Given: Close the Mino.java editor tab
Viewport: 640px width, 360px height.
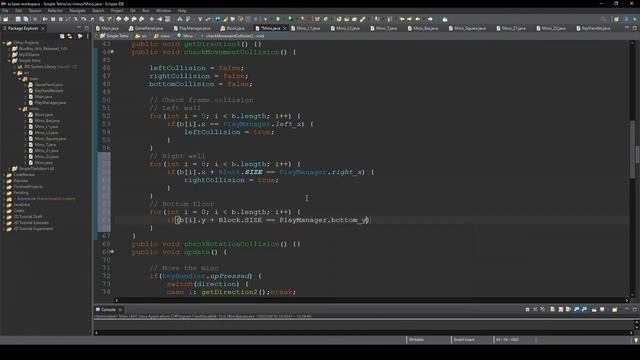Looking at the screenshot, I should [284, 28].
